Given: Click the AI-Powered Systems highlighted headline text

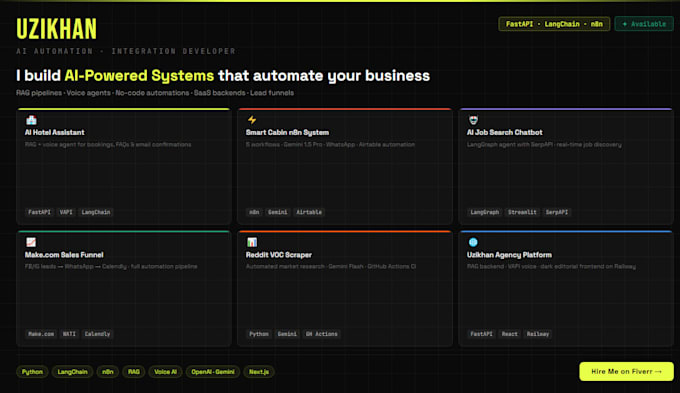Looking at the screenshot, I should [139, 76].
